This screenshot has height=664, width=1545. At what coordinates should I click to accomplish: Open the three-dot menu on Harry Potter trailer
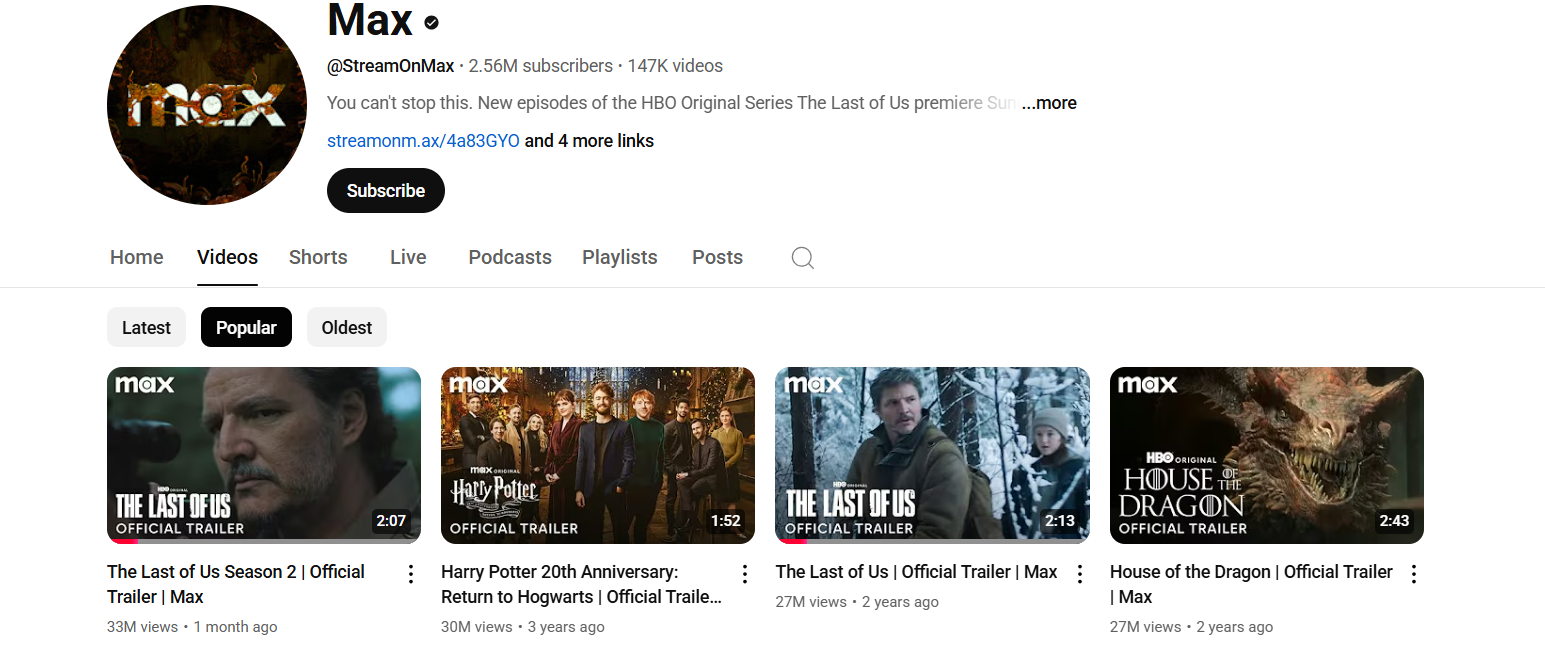[745, 573]
